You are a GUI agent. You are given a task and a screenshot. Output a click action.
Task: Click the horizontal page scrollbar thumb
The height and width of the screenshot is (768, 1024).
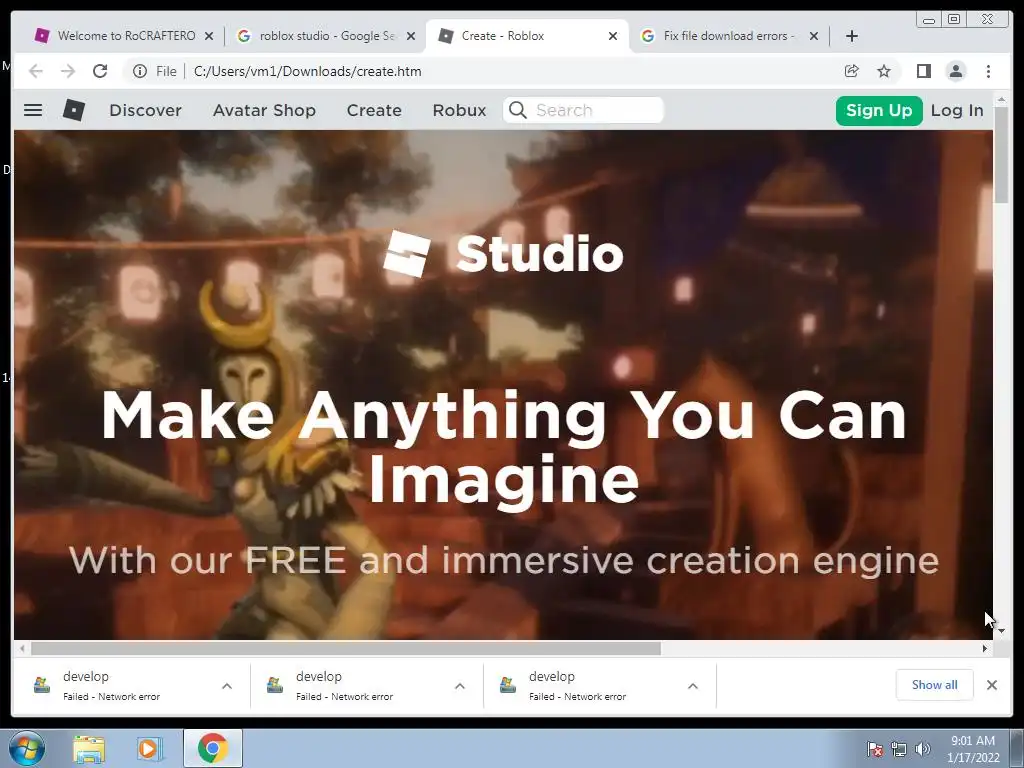click(346, 648)
